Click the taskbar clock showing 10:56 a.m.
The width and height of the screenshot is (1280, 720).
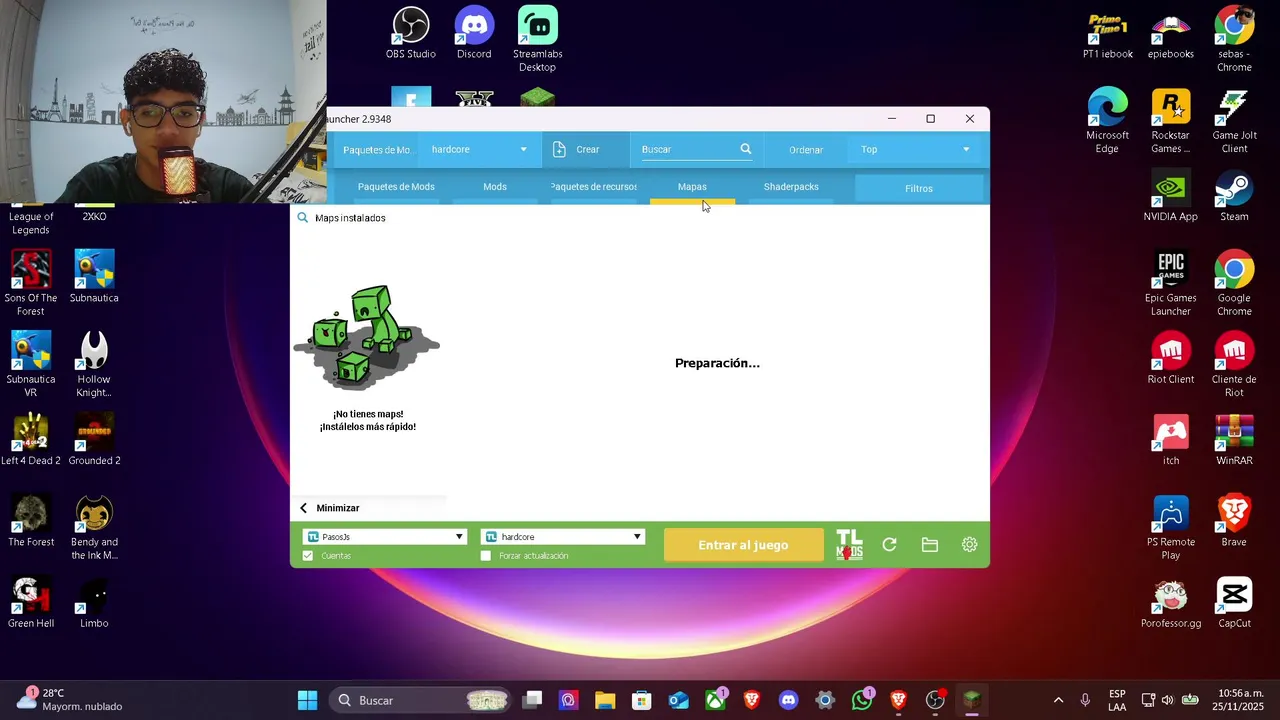tap(1240, 700)
